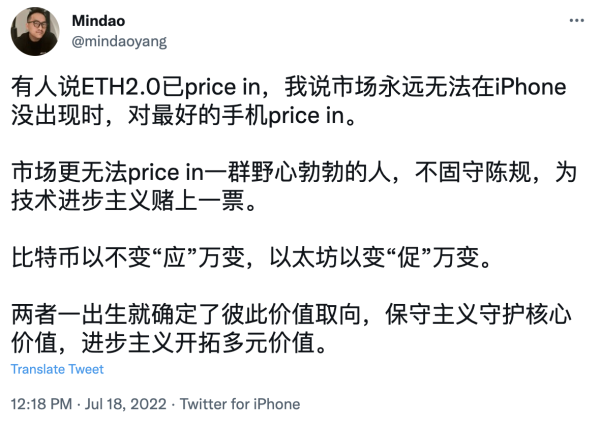Click the 12:18 PM tweet time
This screenshot has height=426, width=600.
[41, 404]
